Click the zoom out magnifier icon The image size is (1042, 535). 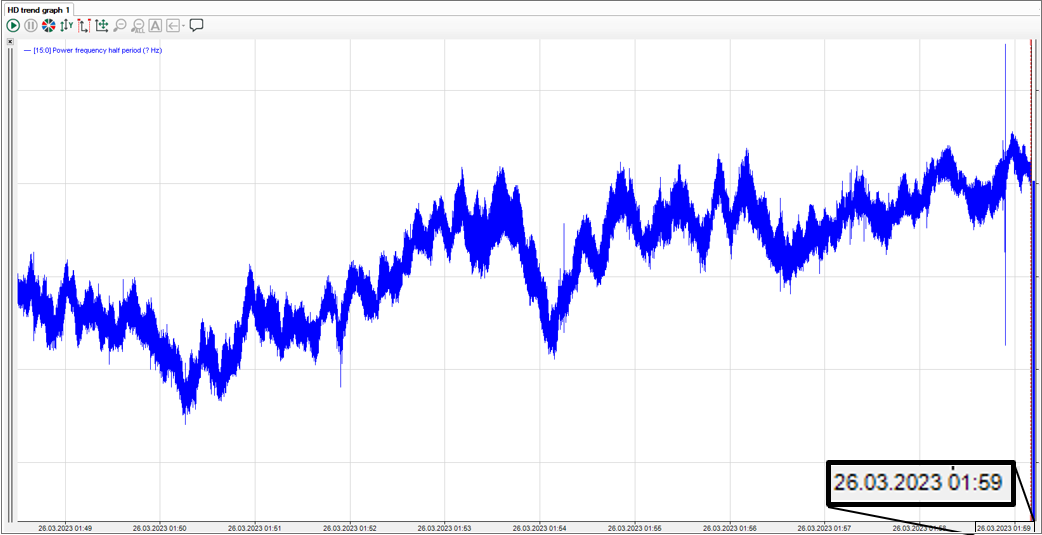pyautogui.click(x=120, y=26)
